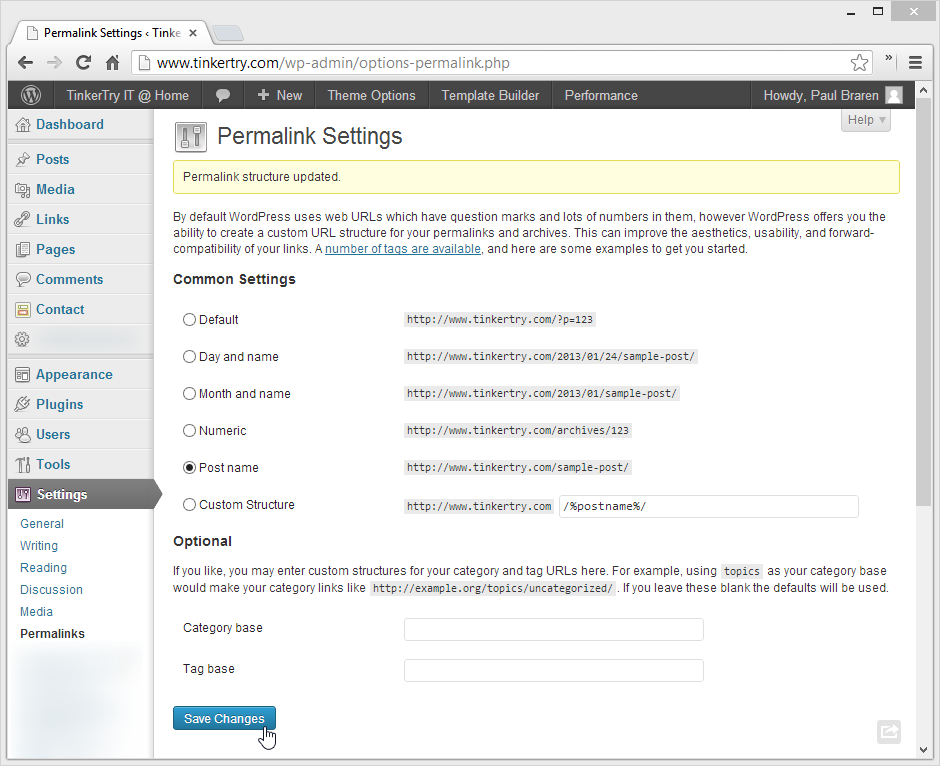Click the browser back arrow
940x766 pixels.
[25, 62]
